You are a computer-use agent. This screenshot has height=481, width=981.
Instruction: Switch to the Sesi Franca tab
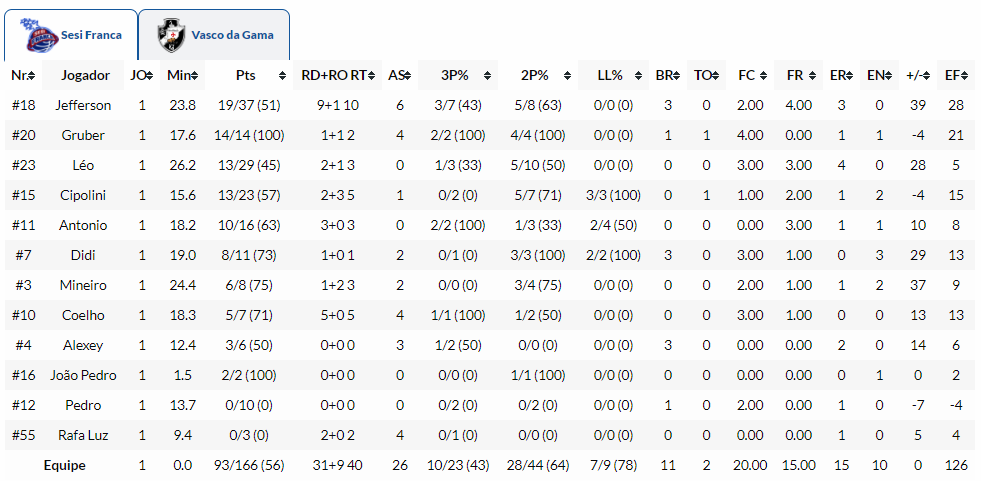[90, 35]
